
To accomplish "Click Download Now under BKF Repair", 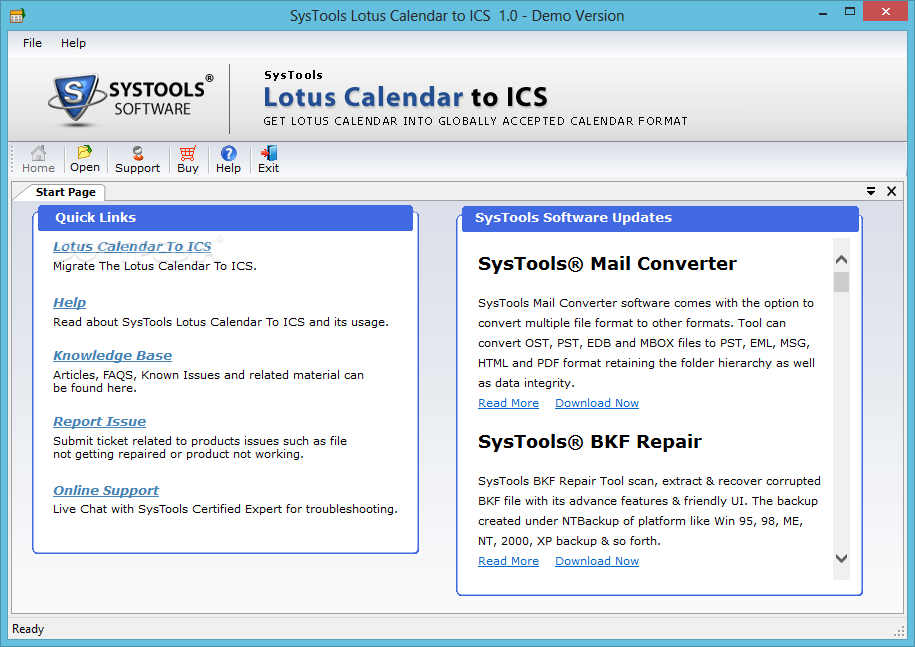I will coord(597,561).
